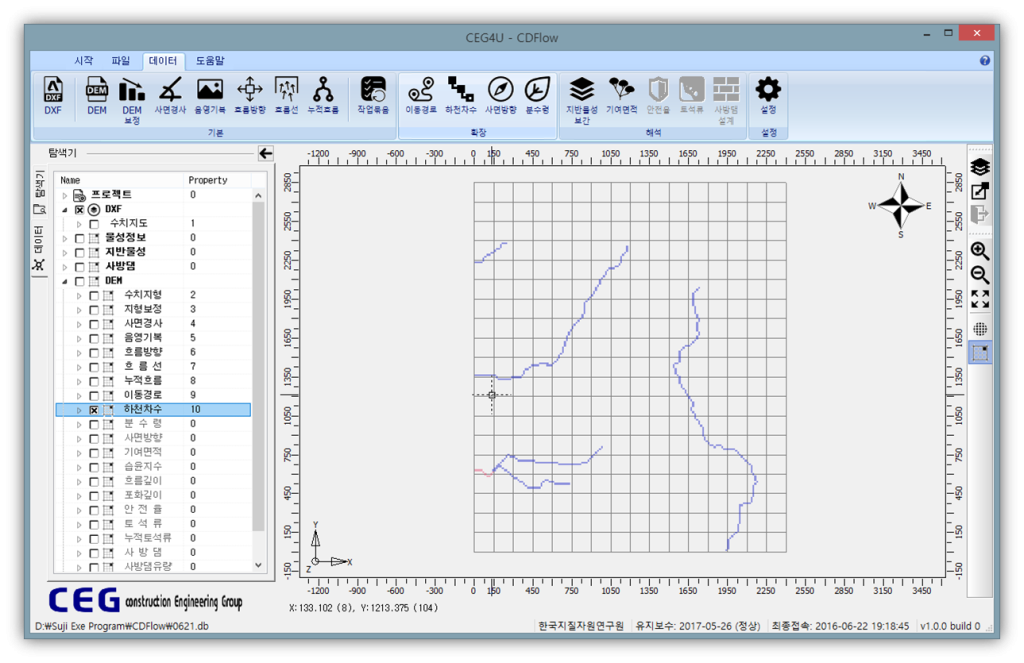Zoom out of the map view
The width and height of the screenshot is (1024, 663).
point(980,275)
